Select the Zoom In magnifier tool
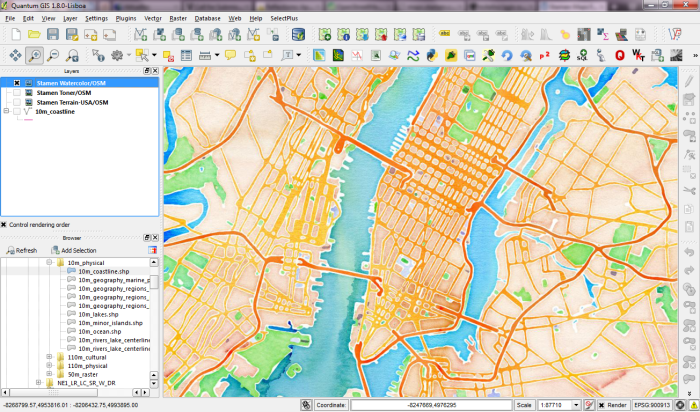This screenshot has height=412, width=700. [33, 55]
